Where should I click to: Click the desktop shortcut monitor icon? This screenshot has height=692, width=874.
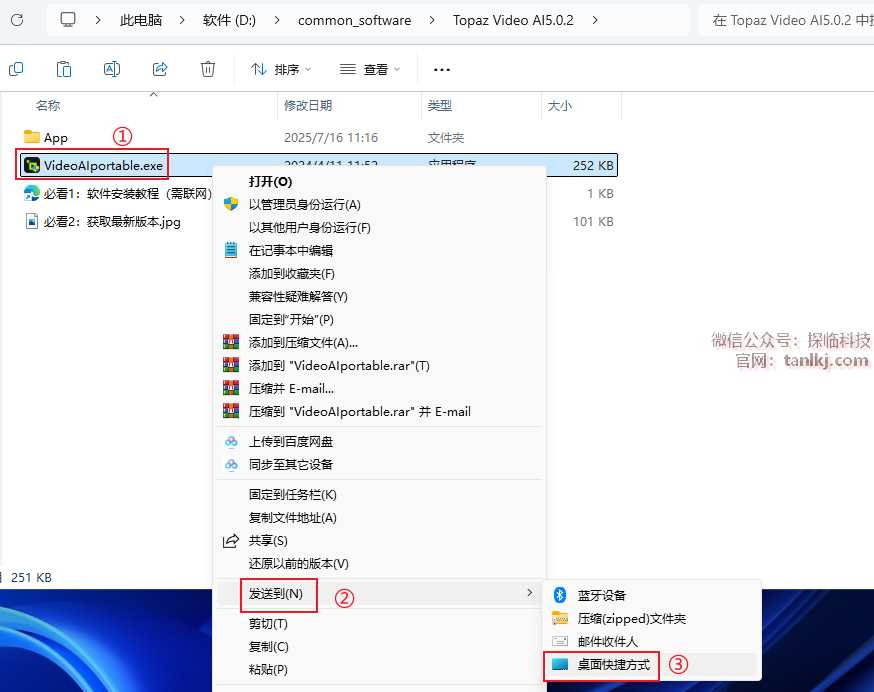(x=560, y=664)
